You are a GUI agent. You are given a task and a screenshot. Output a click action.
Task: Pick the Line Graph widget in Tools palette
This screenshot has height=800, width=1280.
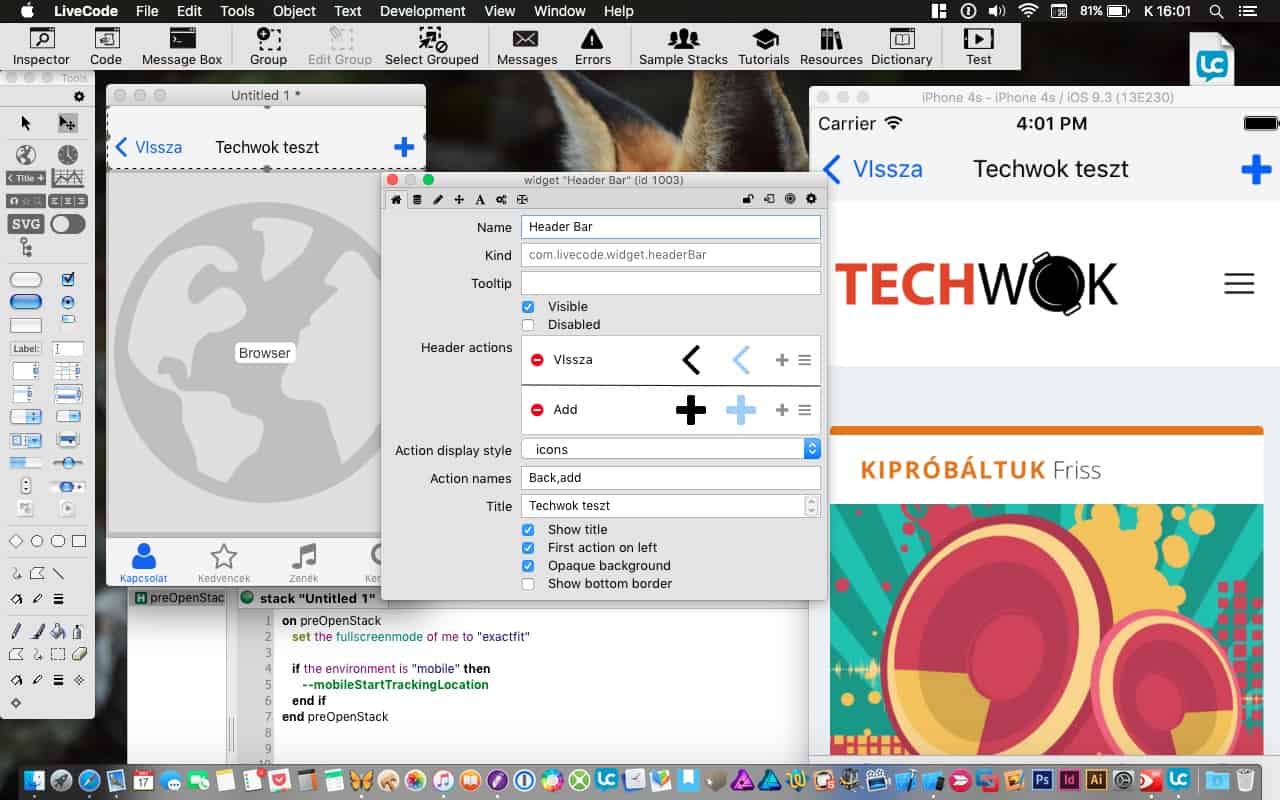tap(67, 178)
